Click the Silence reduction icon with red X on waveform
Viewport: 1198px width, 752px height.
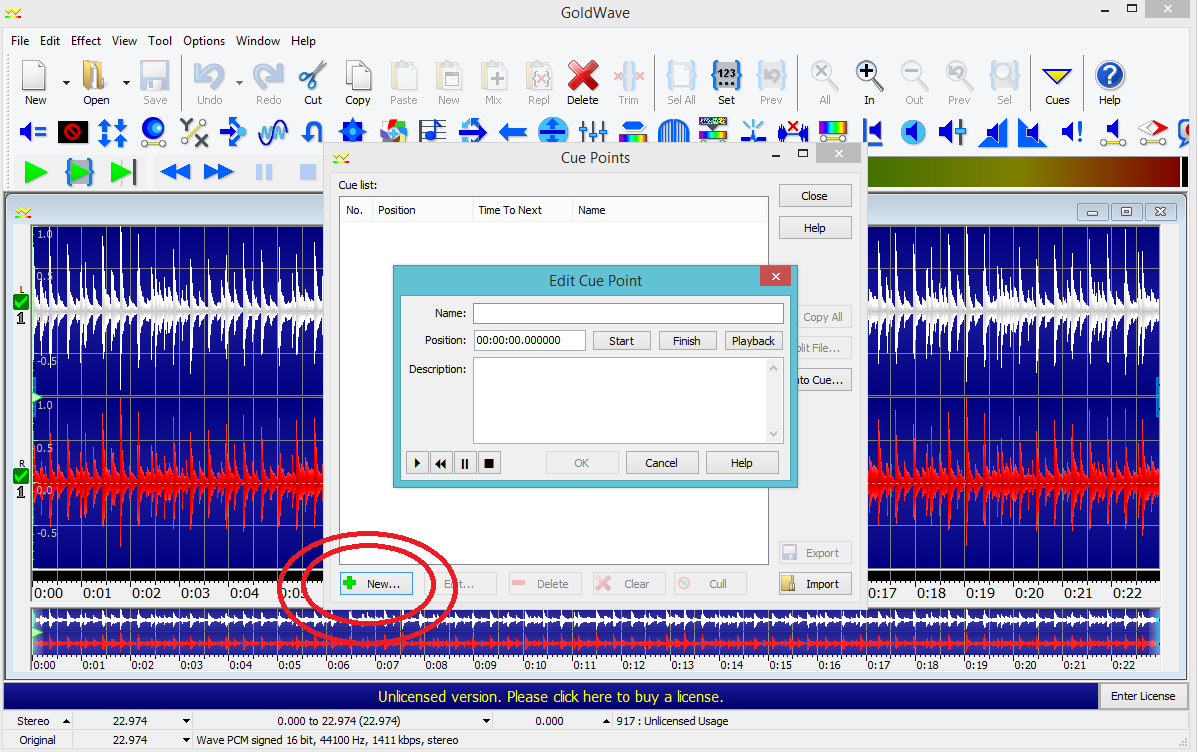[793, 132]
